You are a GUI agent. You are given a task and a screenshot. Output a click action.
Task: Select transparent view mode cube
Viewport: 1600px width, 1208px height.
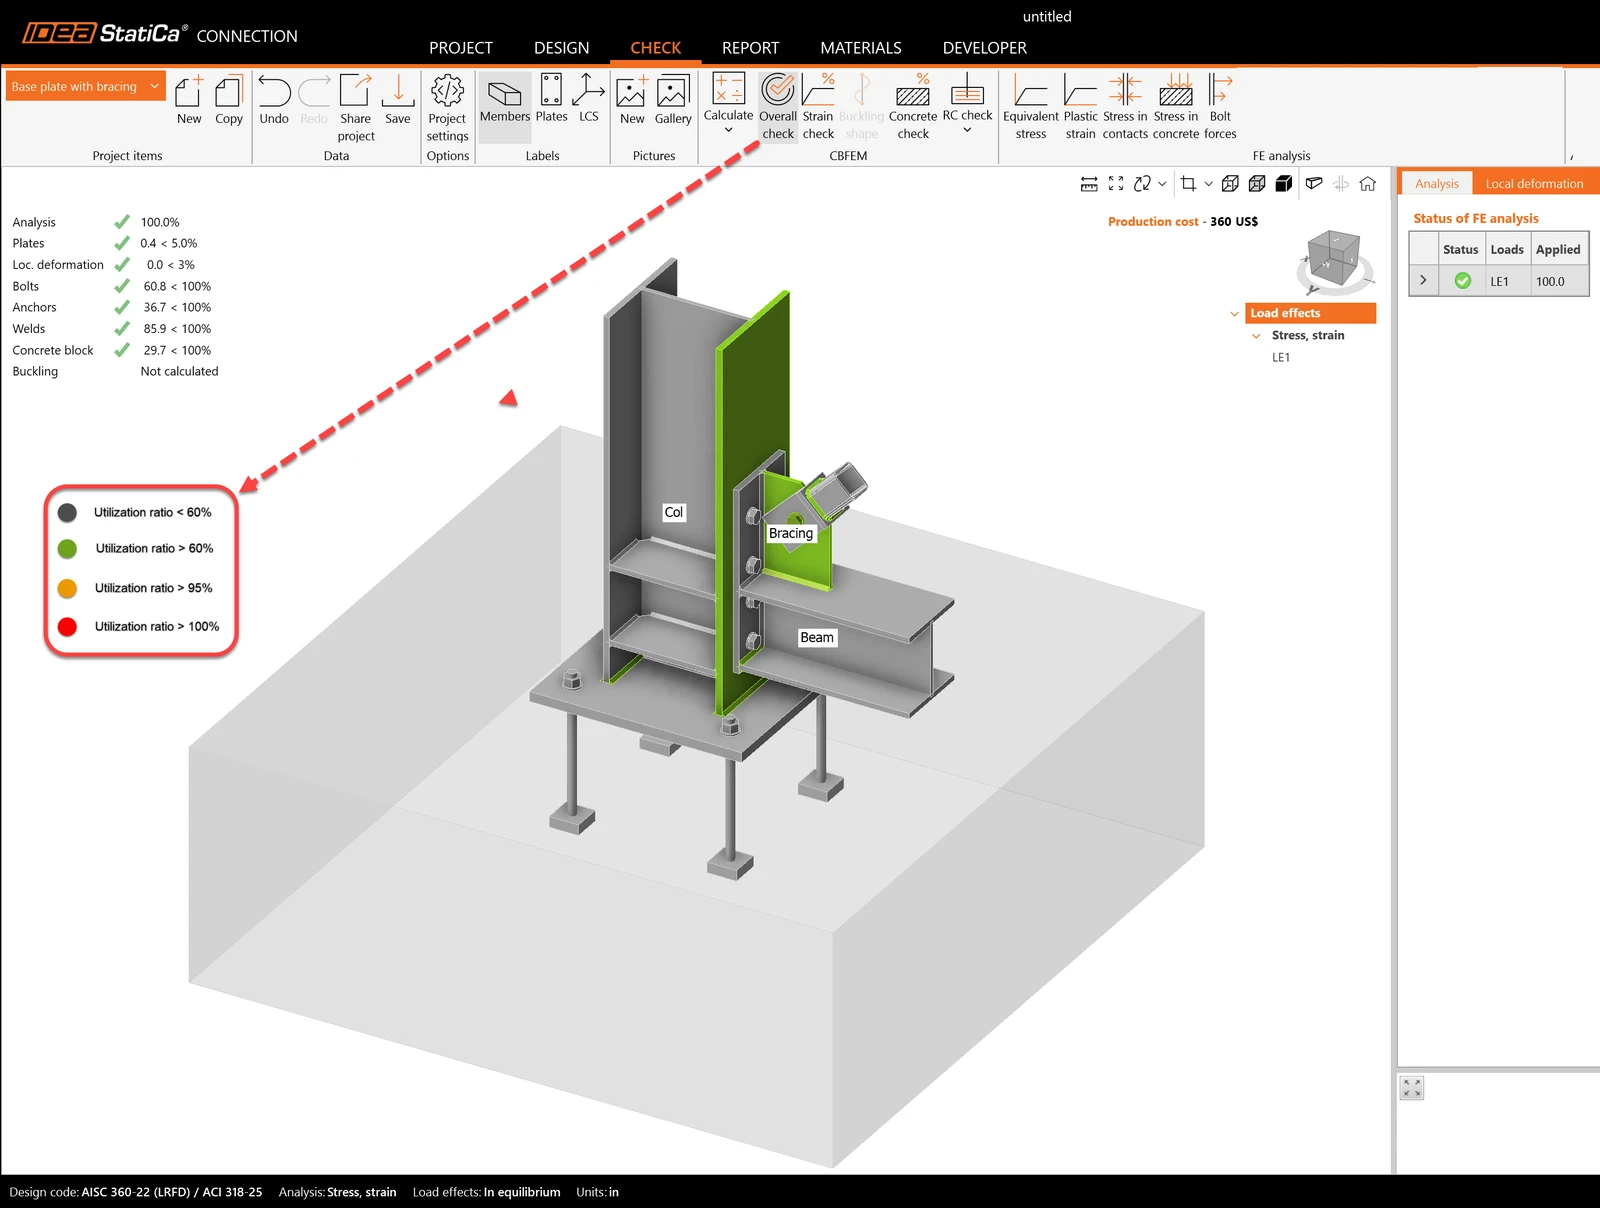click(1257, 184)
